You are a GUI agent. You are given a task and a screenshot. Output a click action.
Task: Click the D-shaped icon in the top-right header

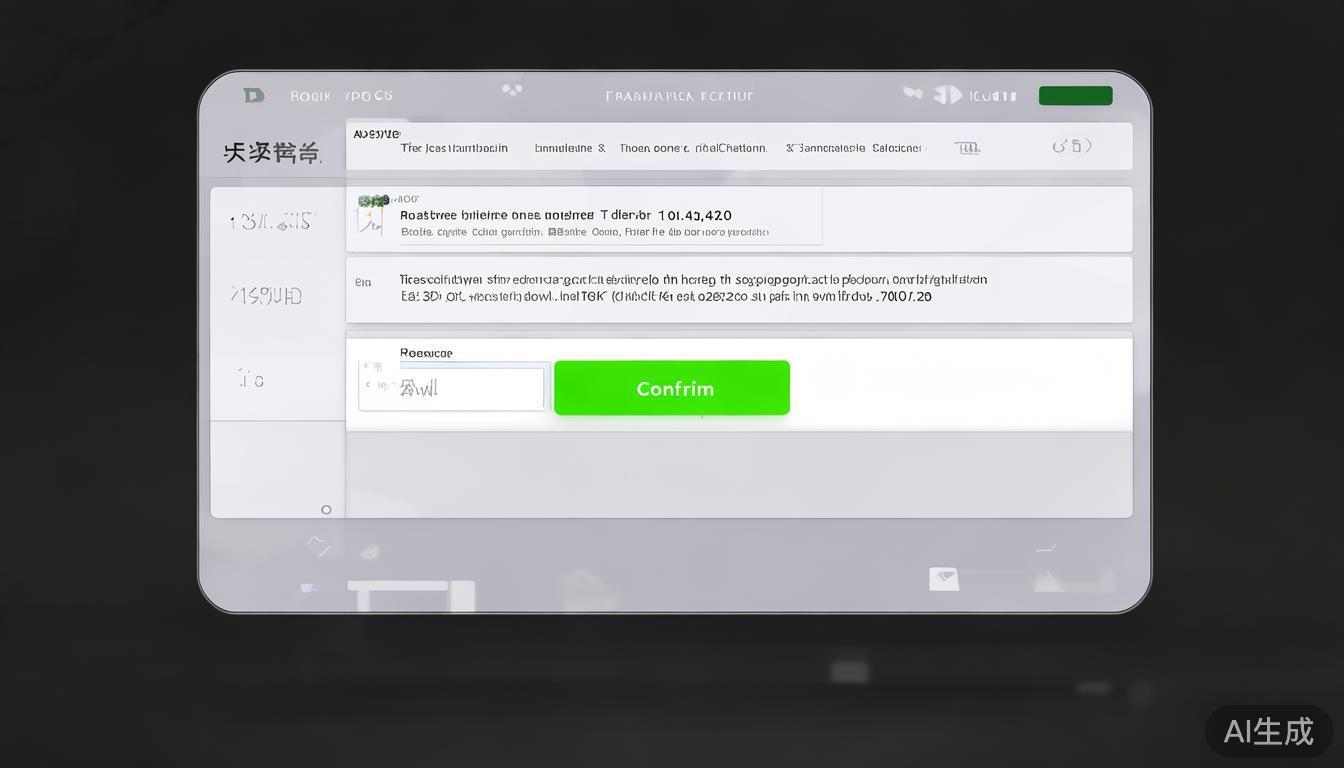(x=948, y=95)
